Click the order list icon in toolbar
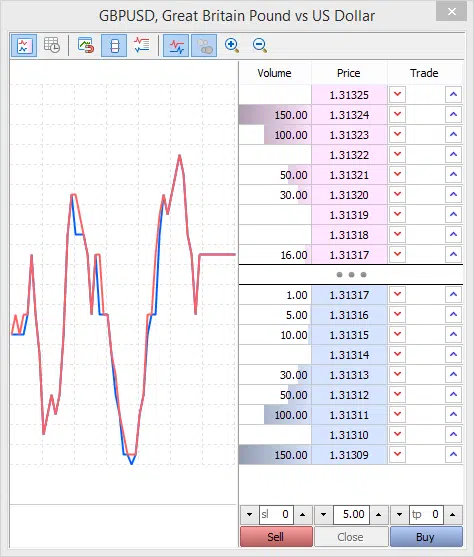The image size is (474, 557). pos(142,45)
